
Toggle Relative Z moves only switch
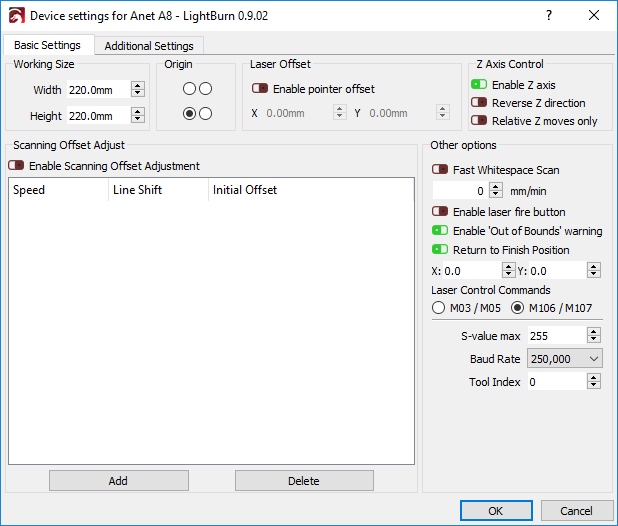point(479,120)
